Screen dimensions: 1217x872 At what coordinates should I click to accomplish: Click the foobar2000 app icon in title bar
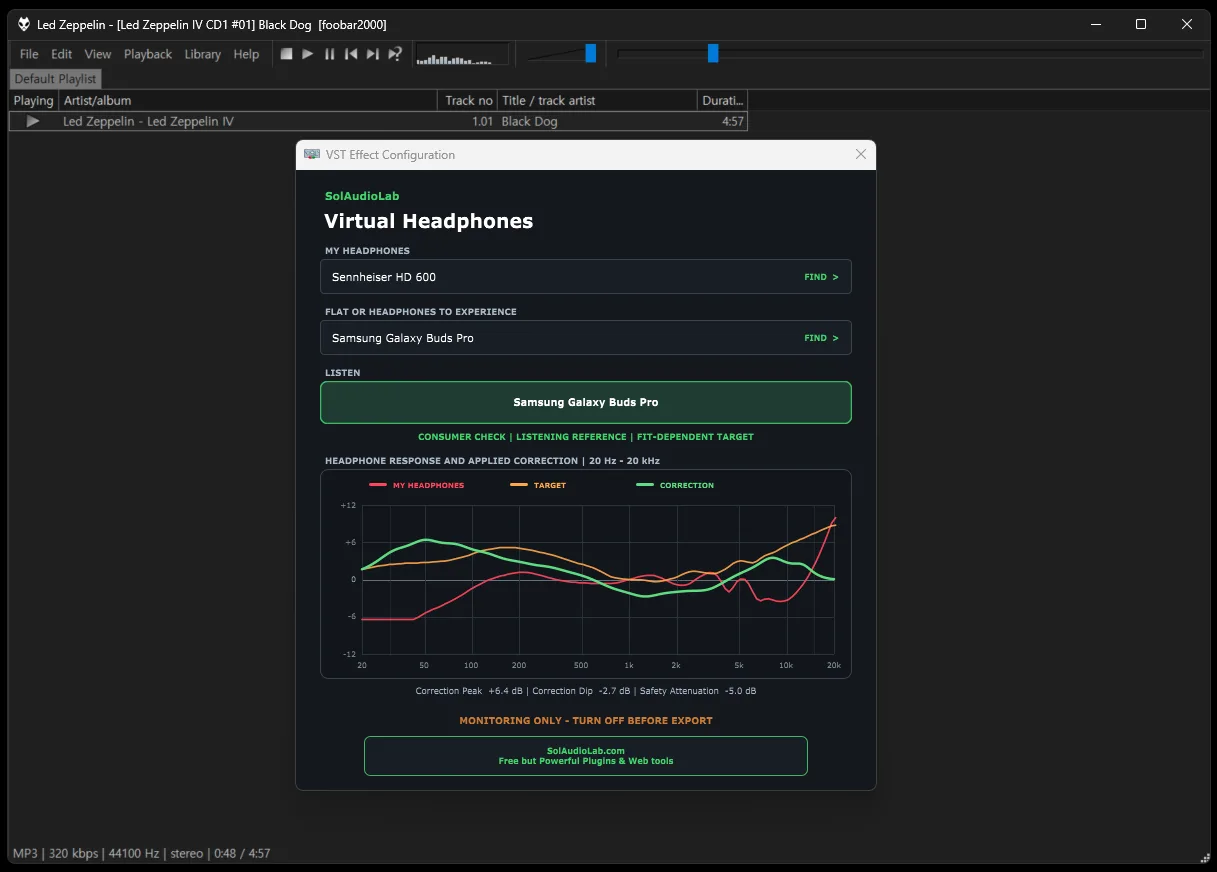(24, 24)
